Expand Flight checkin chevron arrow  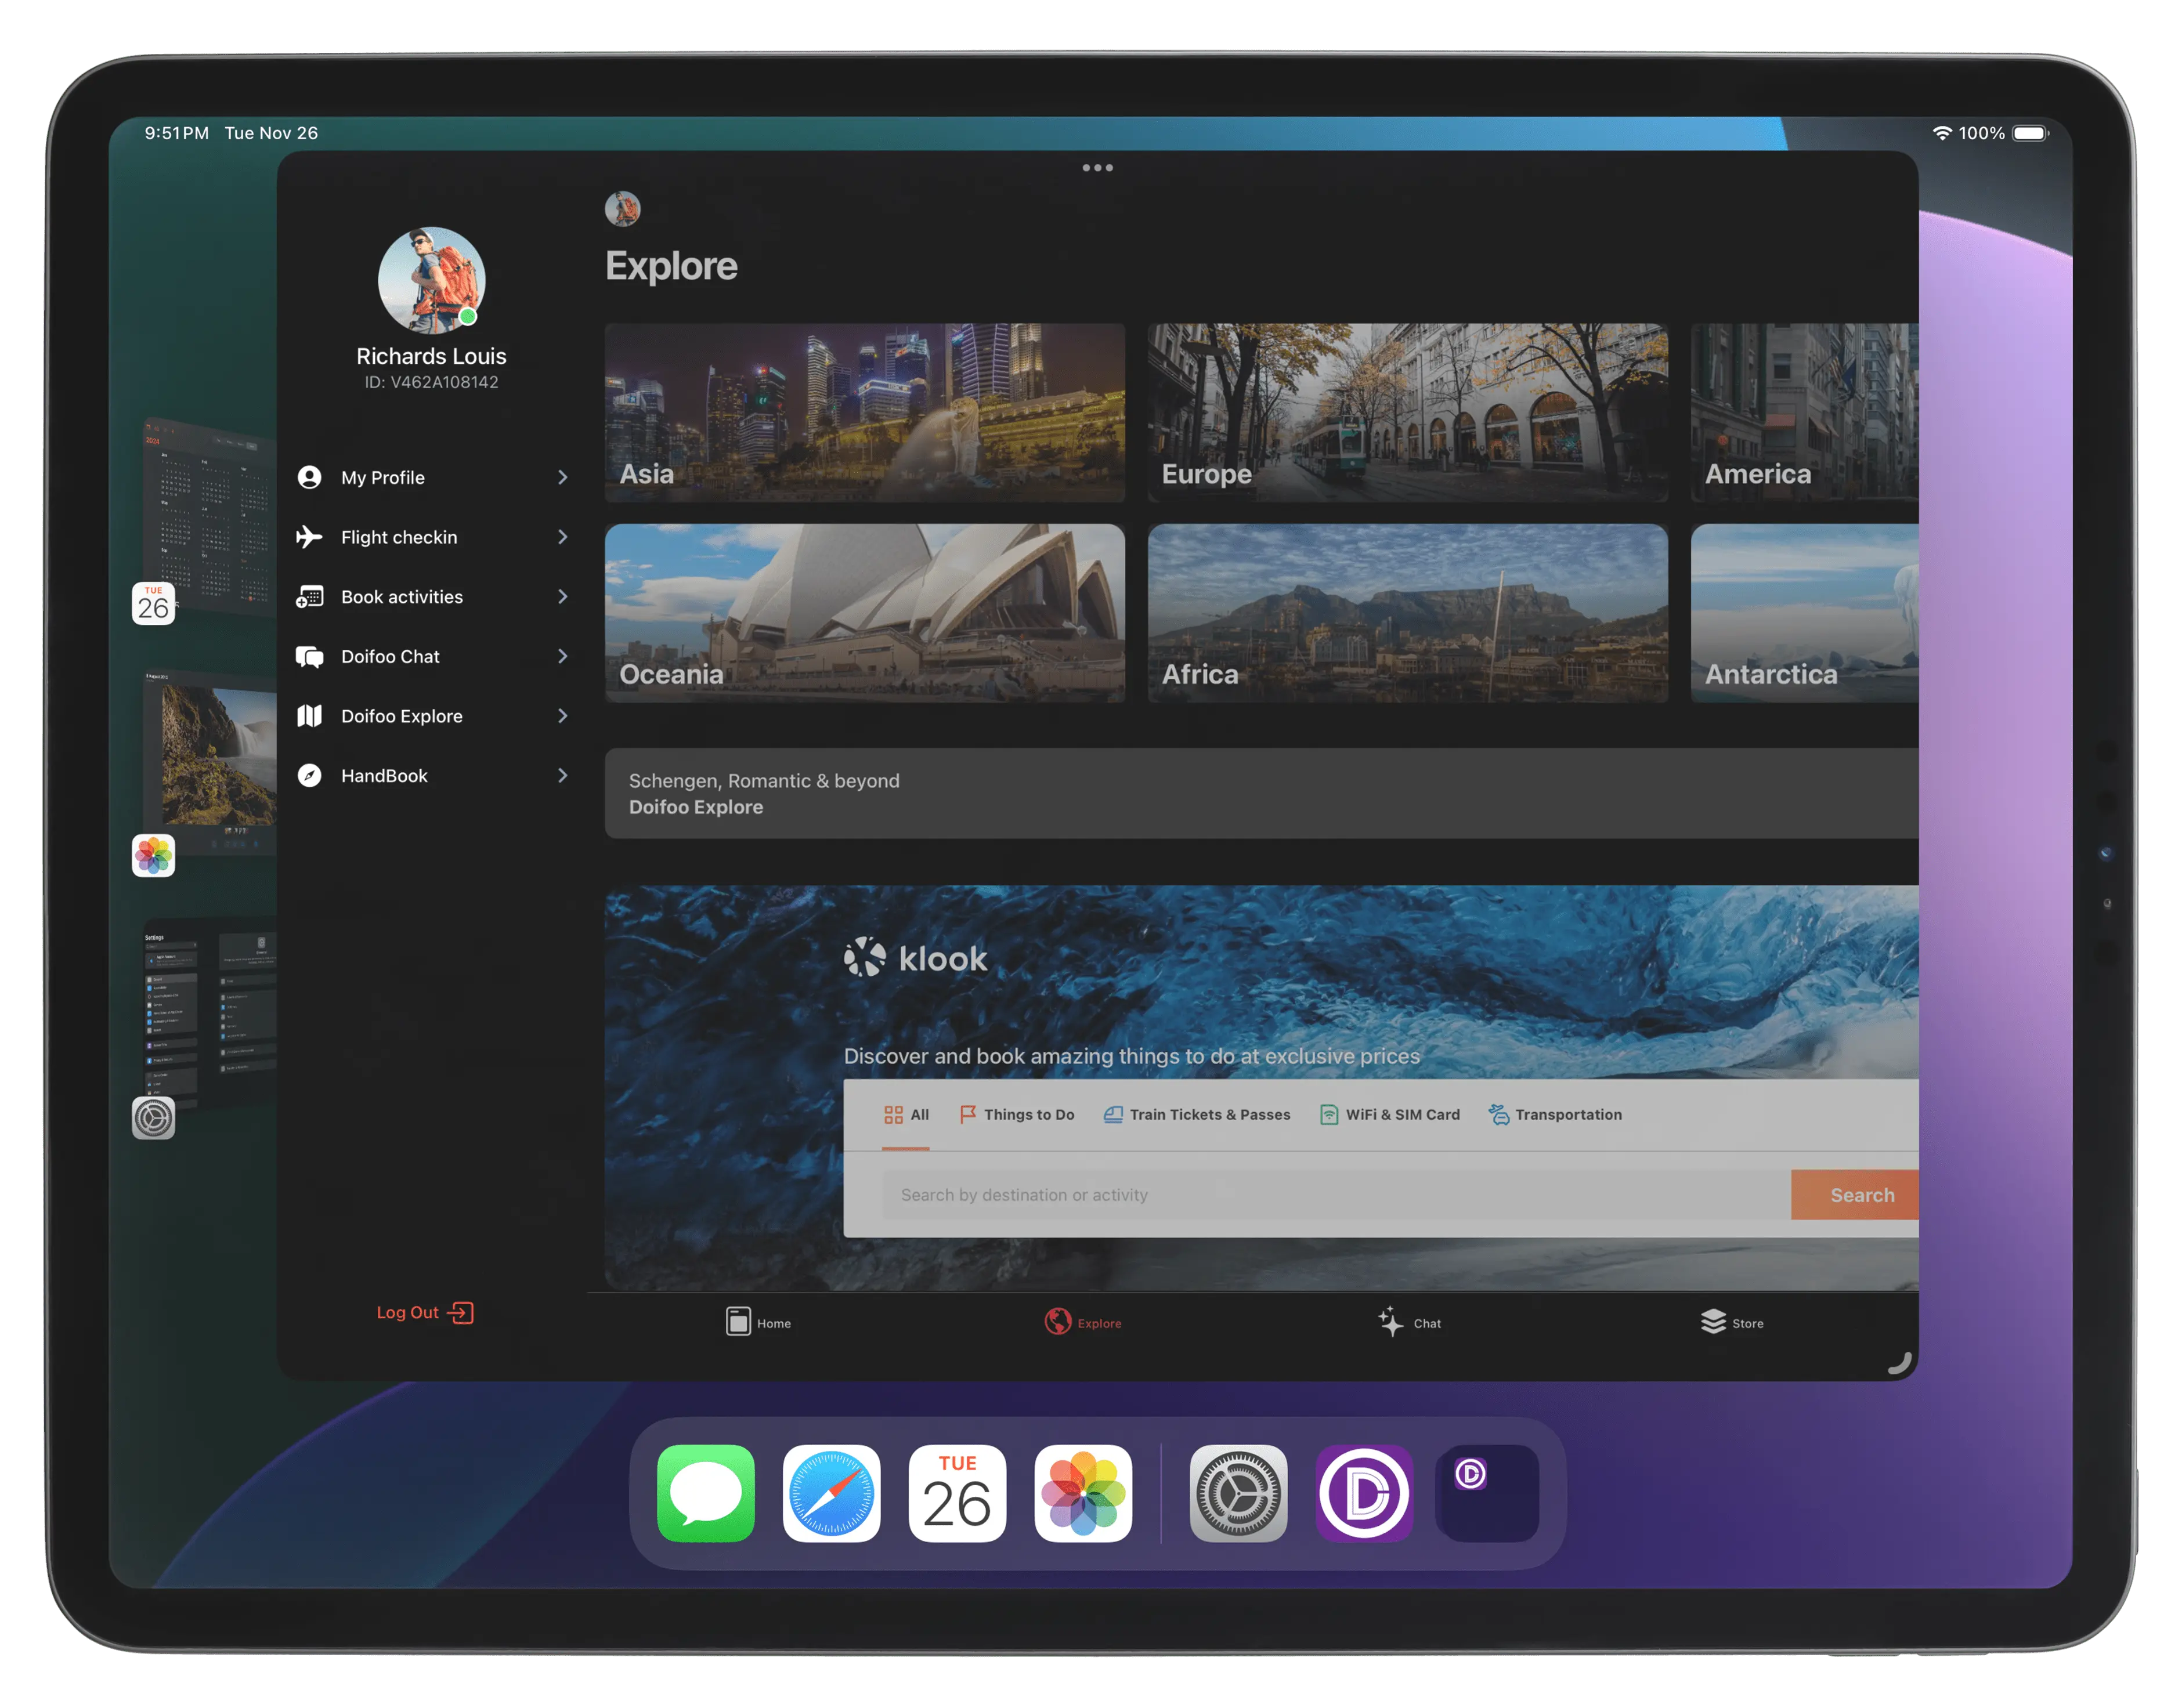point(562,537)
